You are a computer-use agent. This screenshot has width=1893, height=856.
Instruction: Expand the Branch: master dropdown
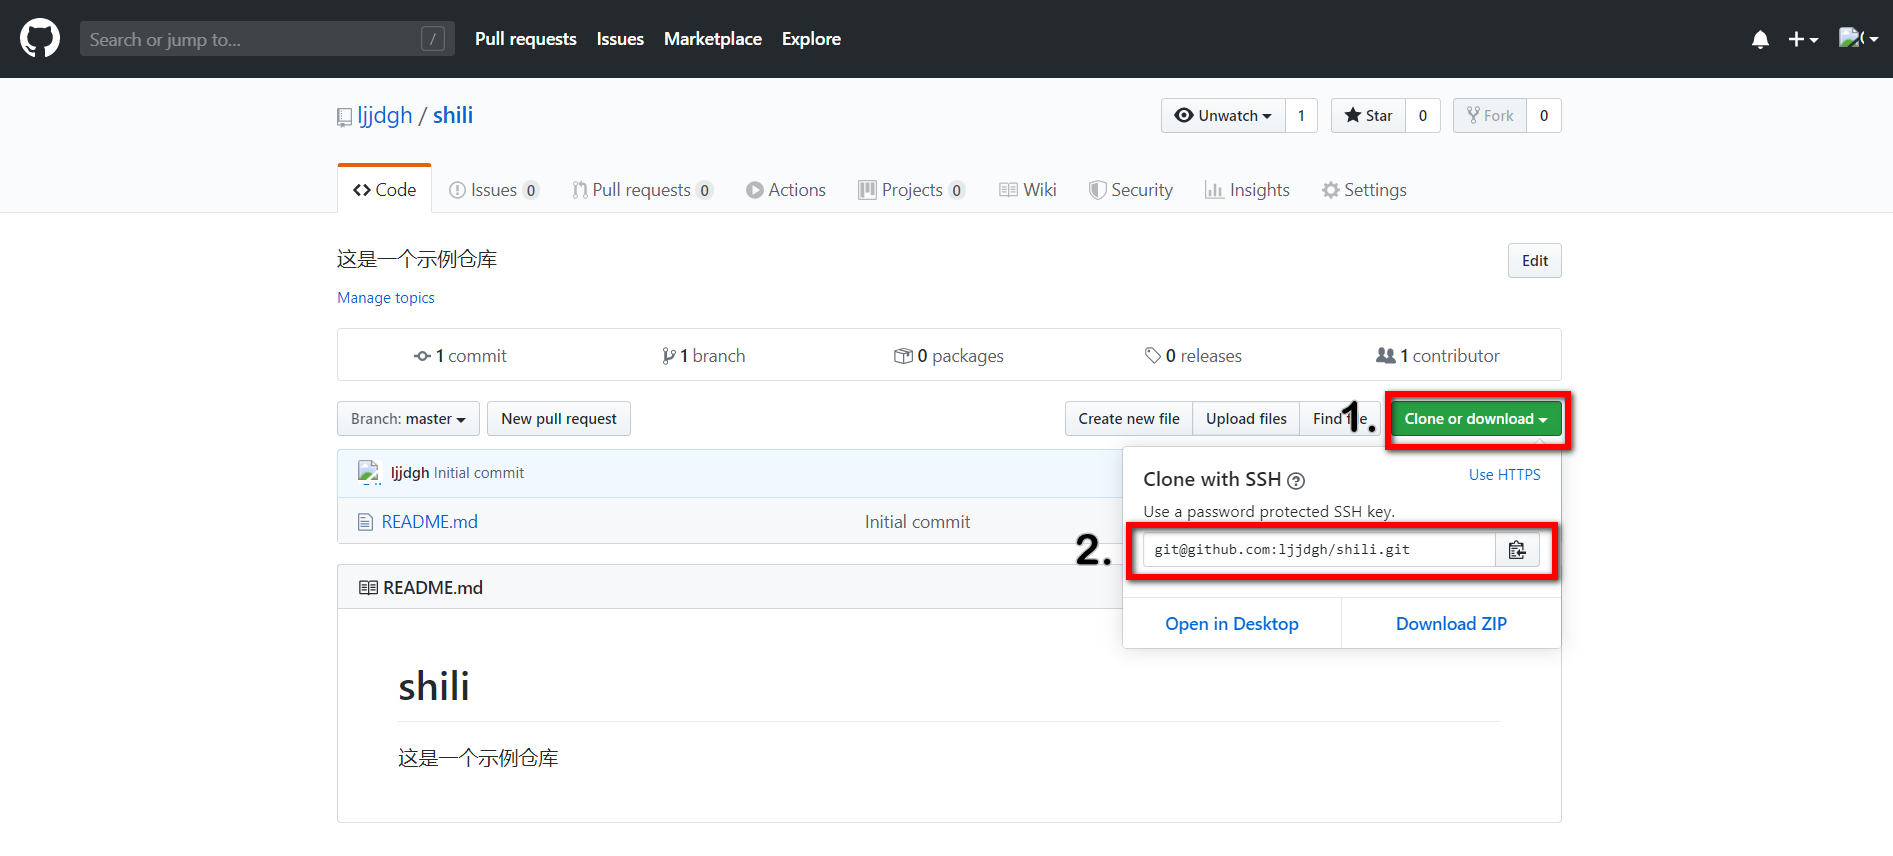coord(408,419)
